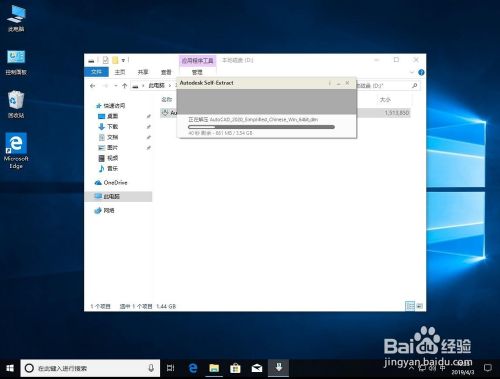Minimize the Autodesk Self-Extract dialog
This screenshot has width=500, height=379.
point(338,83)
